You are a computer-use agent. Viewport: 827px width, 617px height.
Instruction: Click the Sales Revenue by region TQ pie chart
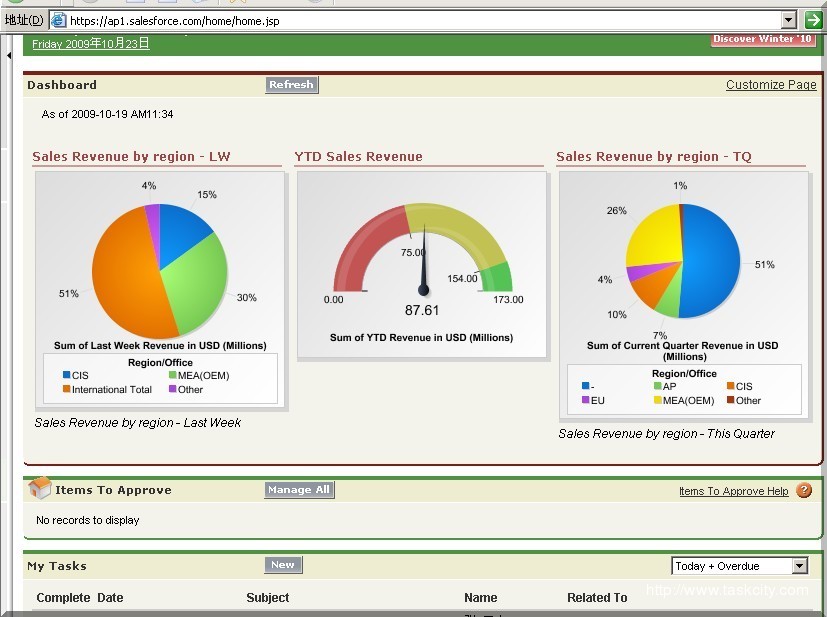[683, 258]
